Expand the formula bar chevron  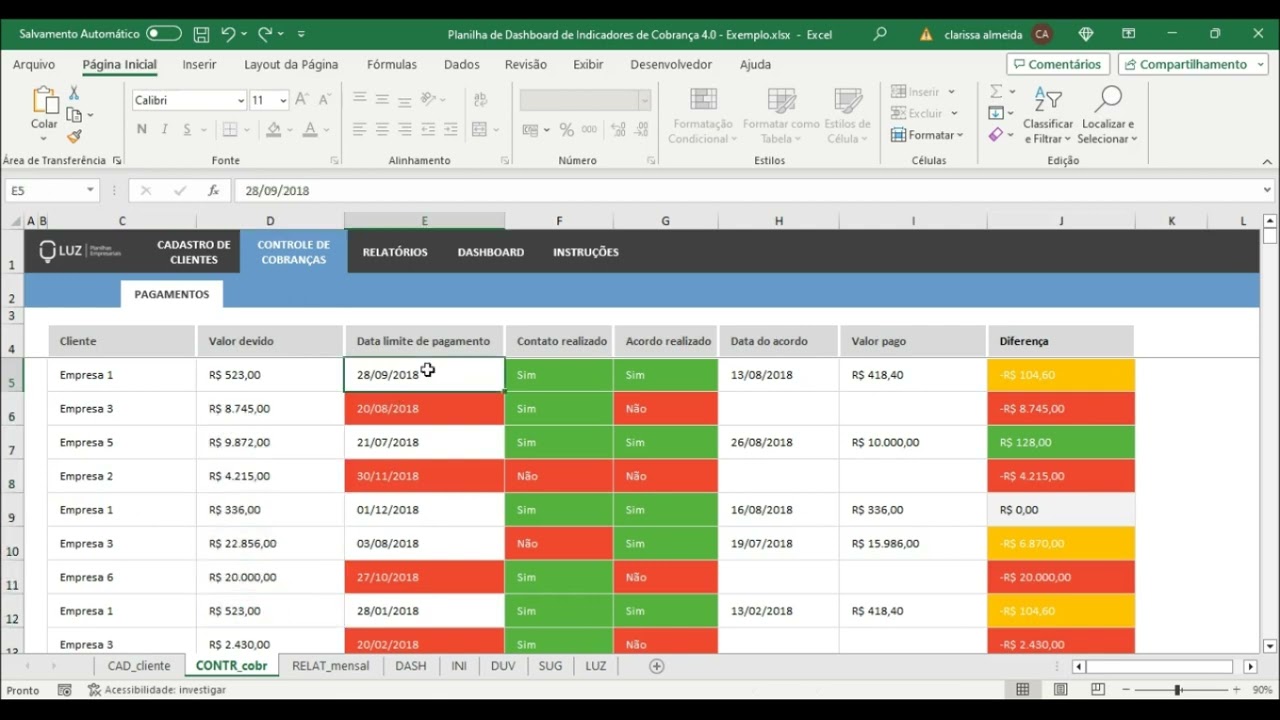point(1268,190)
